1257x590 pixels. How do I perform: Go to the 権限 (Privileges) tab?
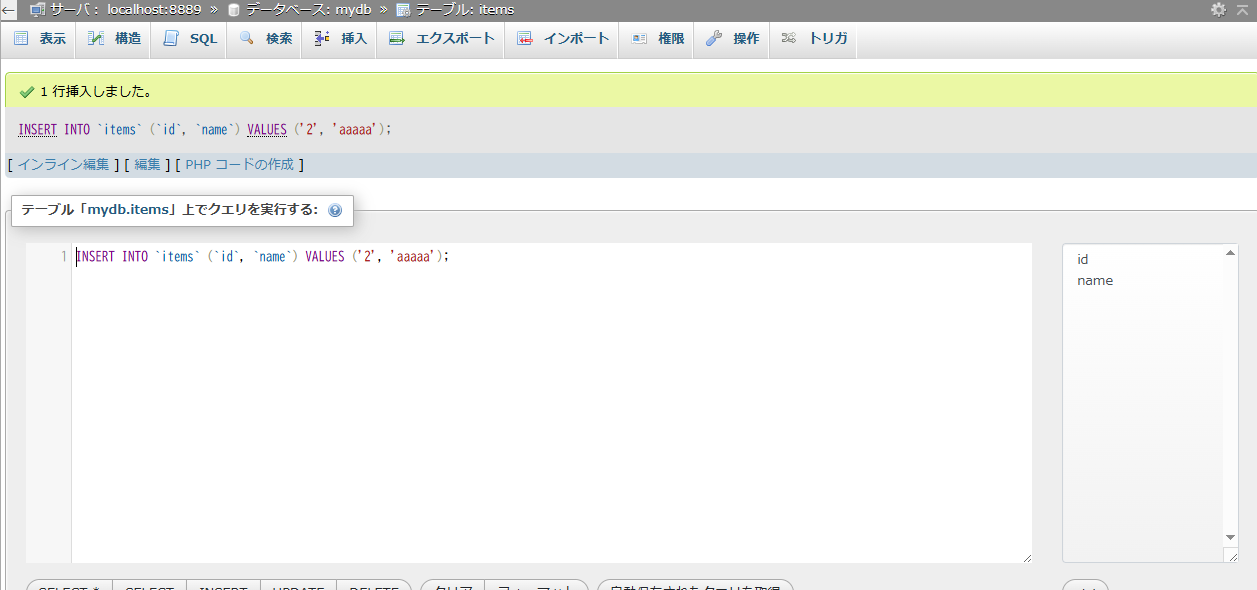(657, 39)
